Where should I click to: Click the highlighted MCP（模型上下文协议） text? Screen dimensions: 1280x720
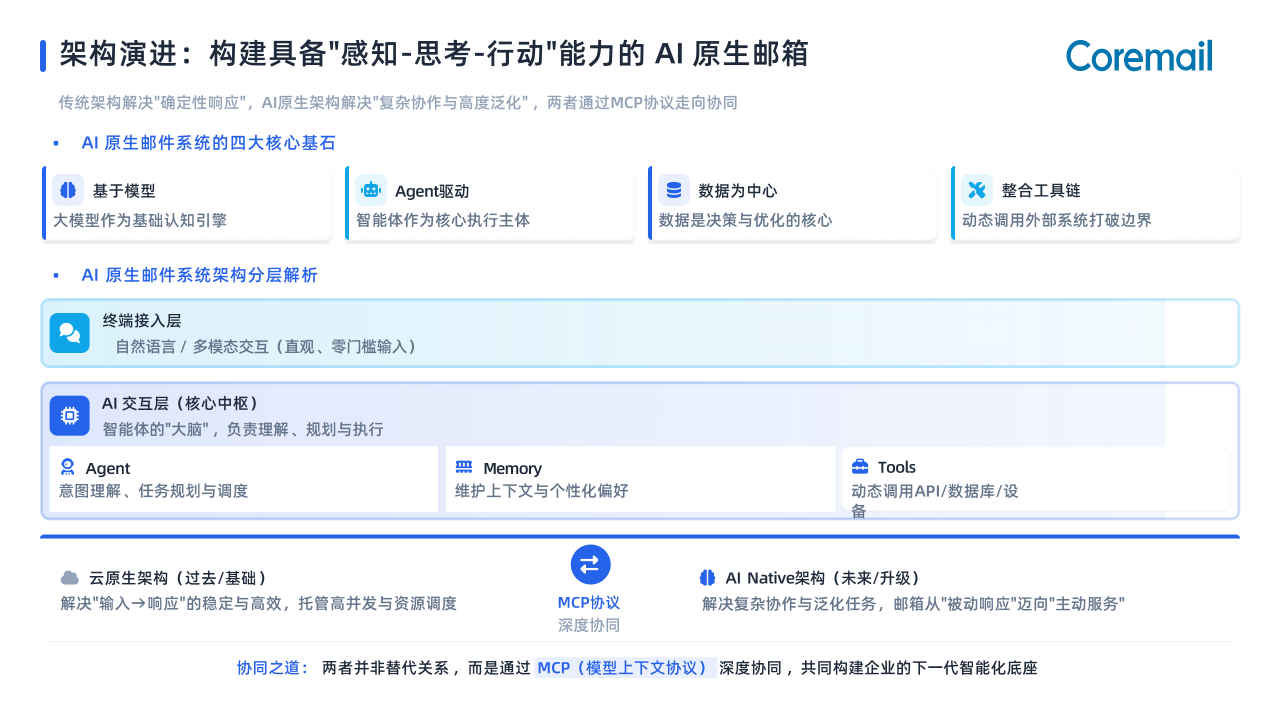[626, 668]
